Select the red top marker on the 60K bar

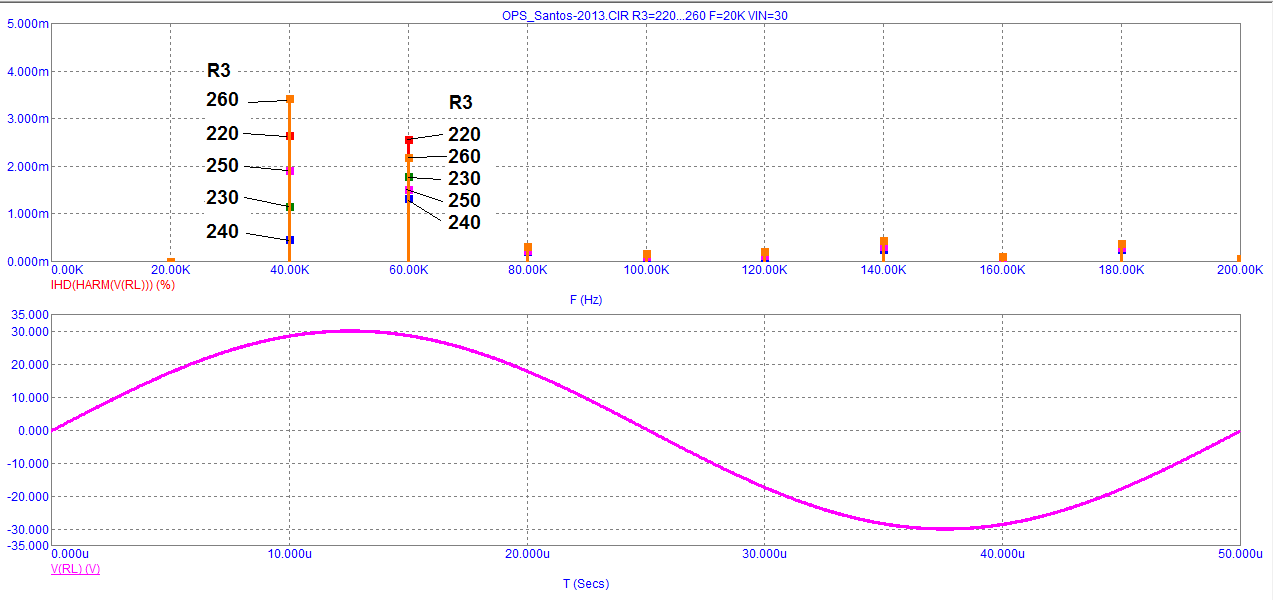[x=409, y=140]
